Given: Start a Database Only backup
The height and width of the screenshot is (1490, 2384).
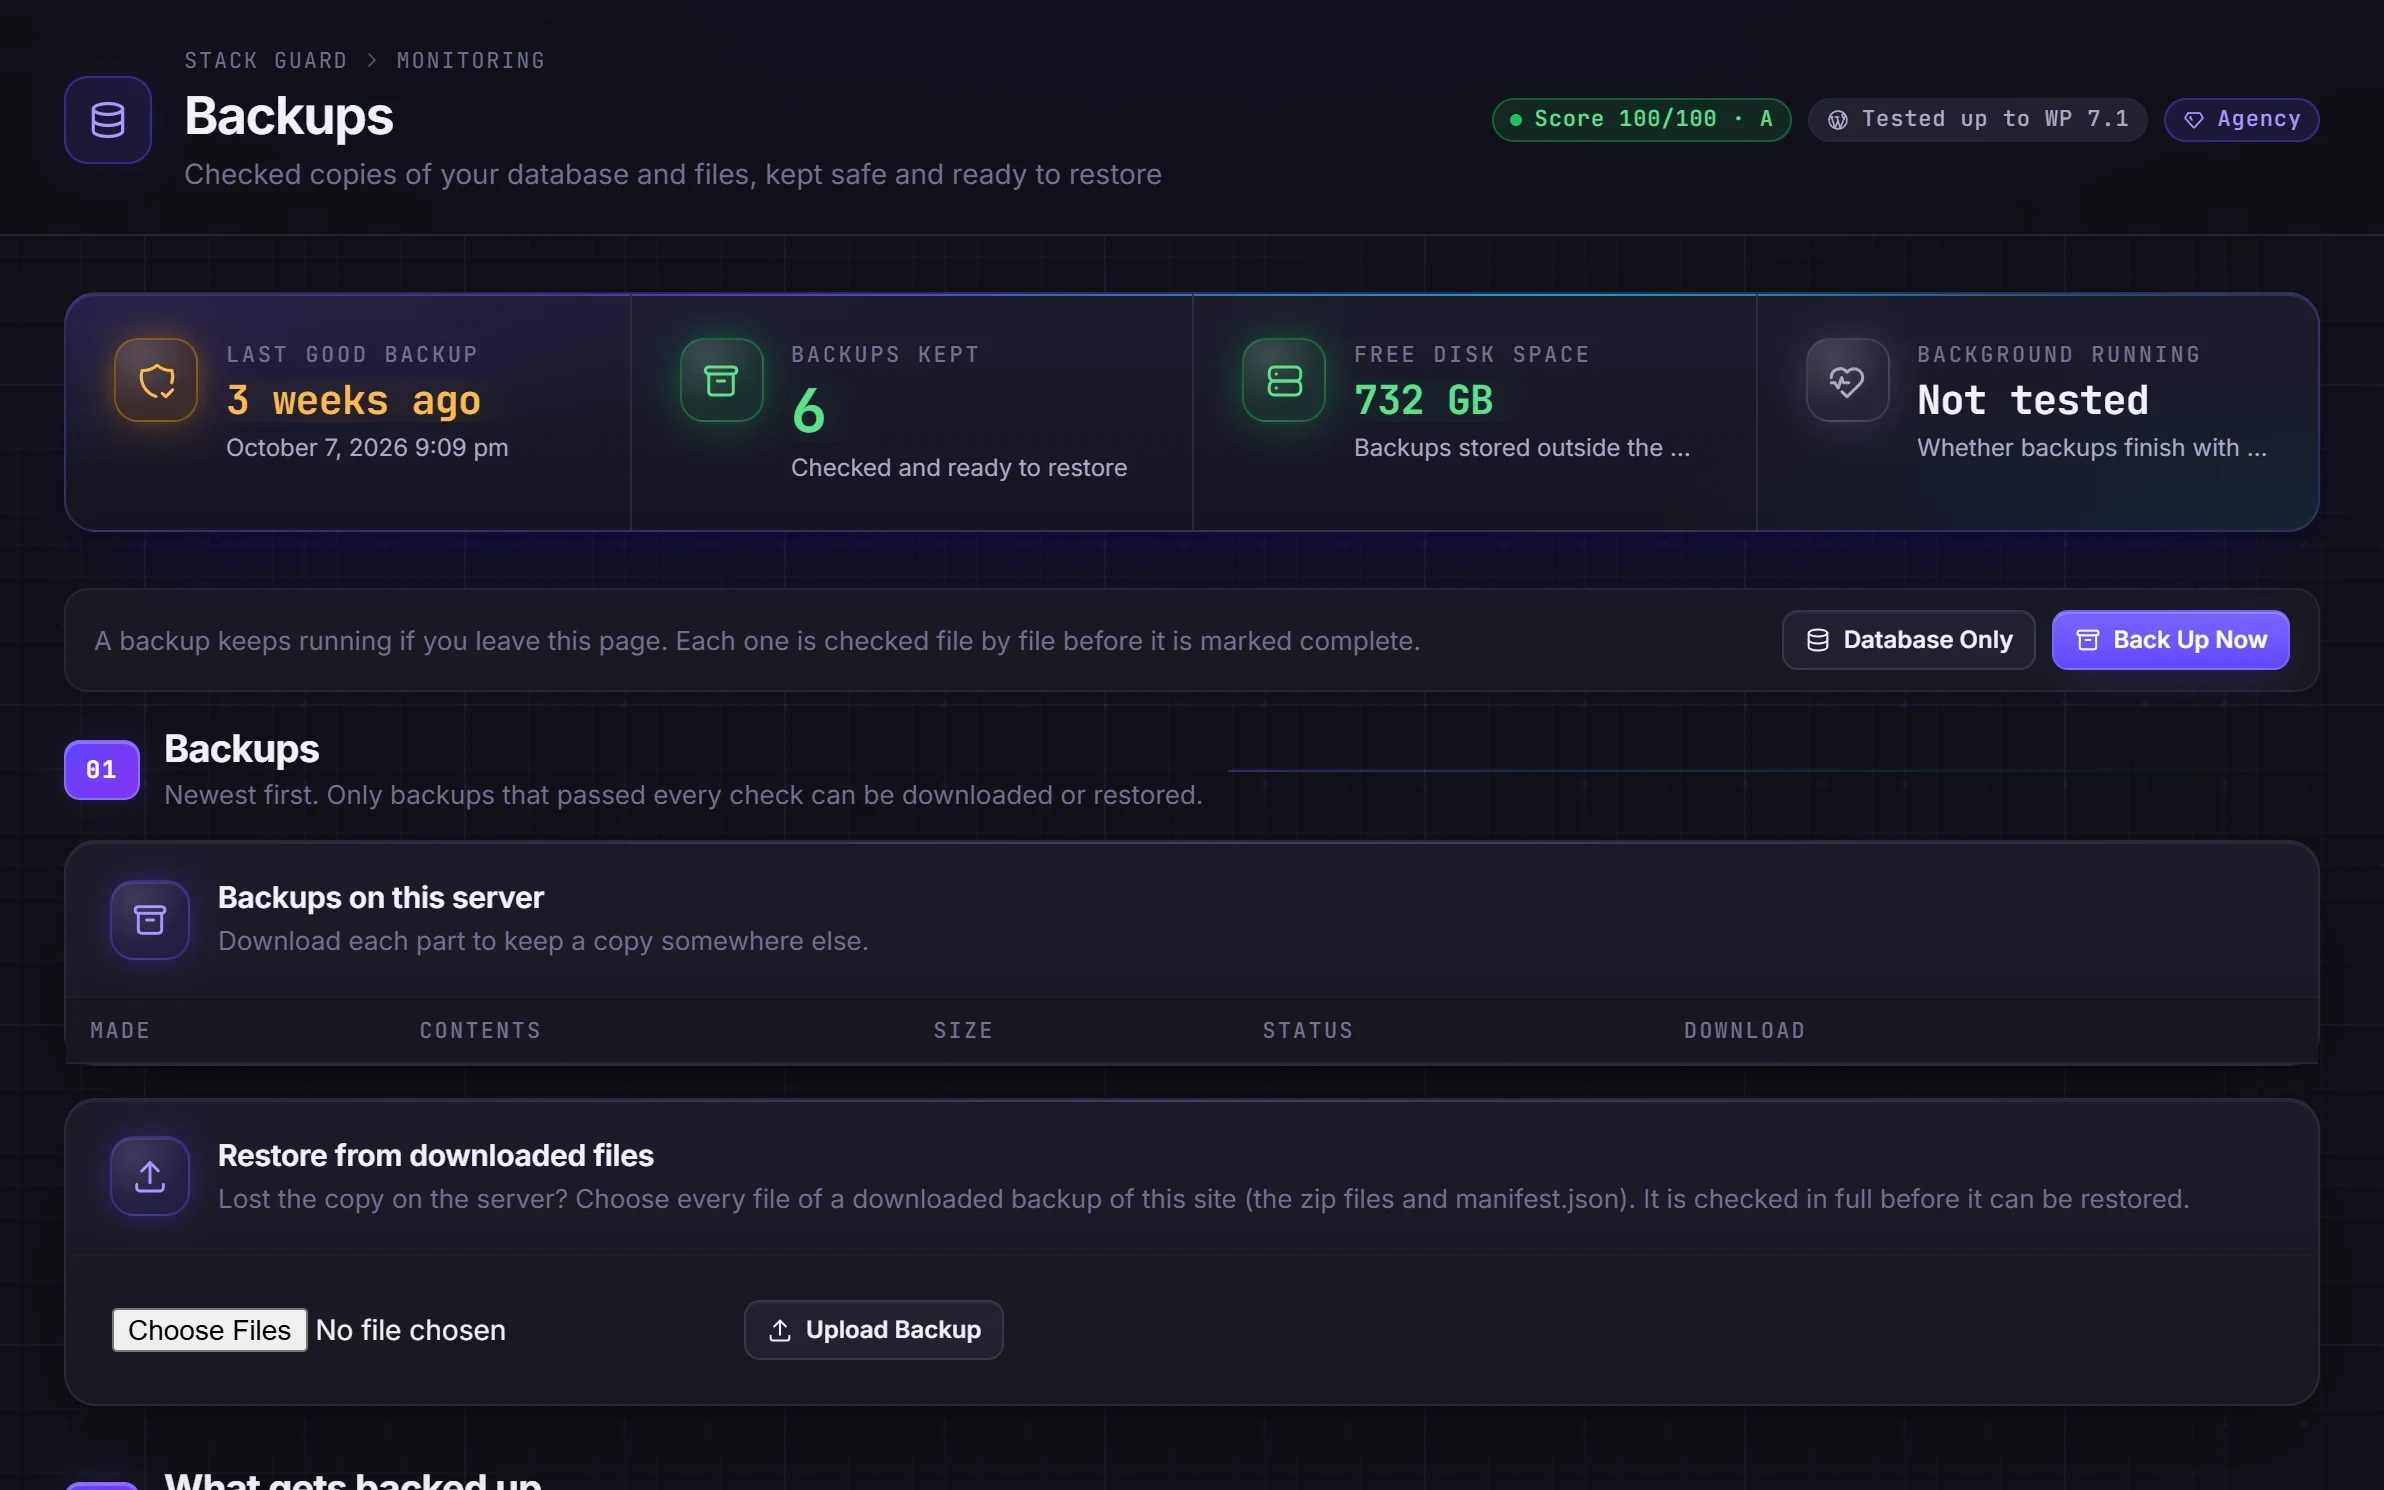Looking at the screenshot, I should pyautogui.click(x=1908, y=640).
